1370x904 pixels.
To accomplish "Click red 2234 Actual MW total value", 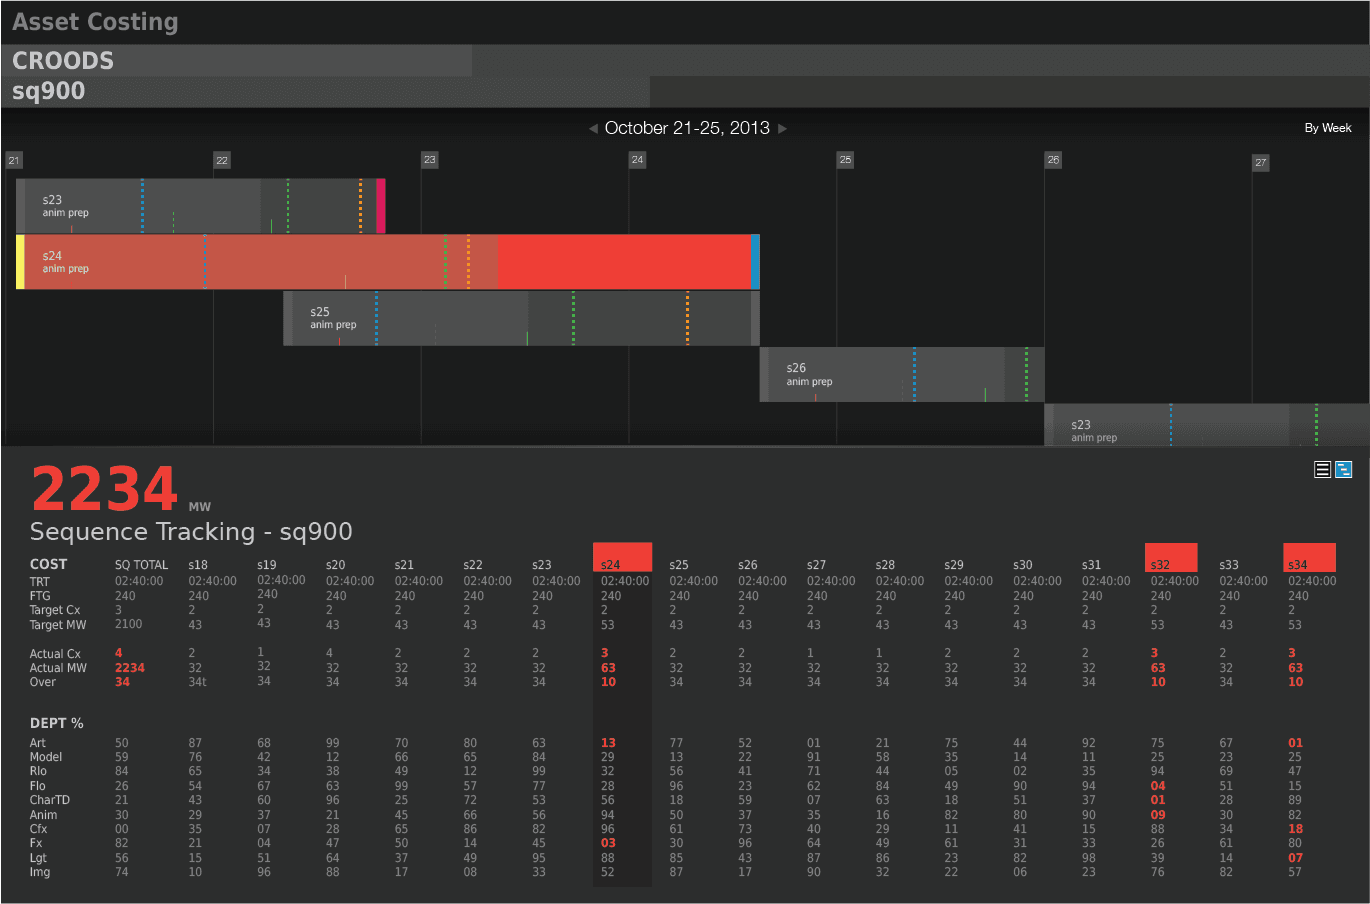I will pyautogui.click(x=130, y=668).
